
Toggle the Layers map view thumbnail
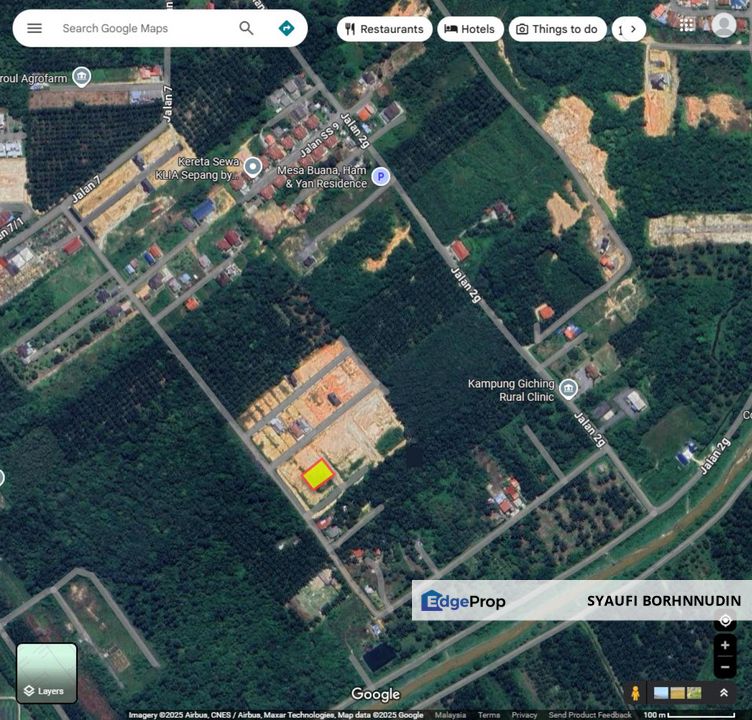[47, 673]
